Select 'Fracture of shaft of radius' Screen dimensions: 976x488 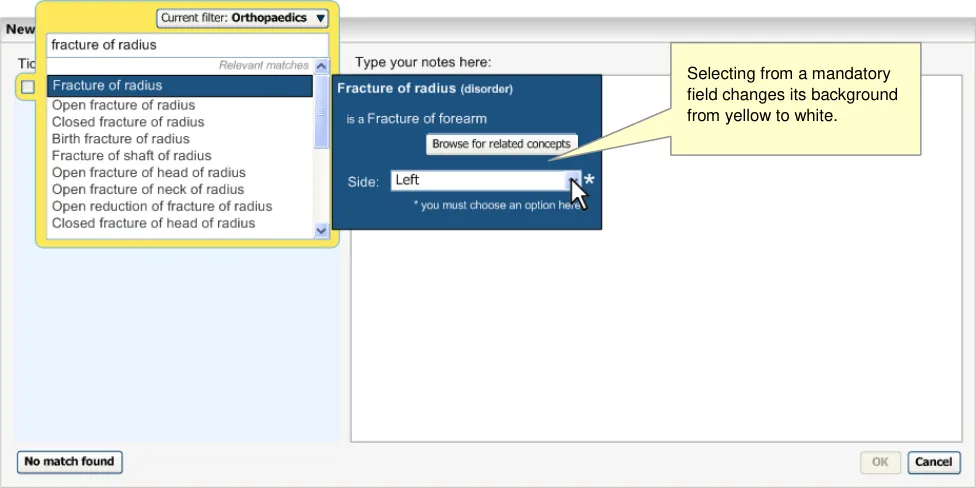coord(131,156)
